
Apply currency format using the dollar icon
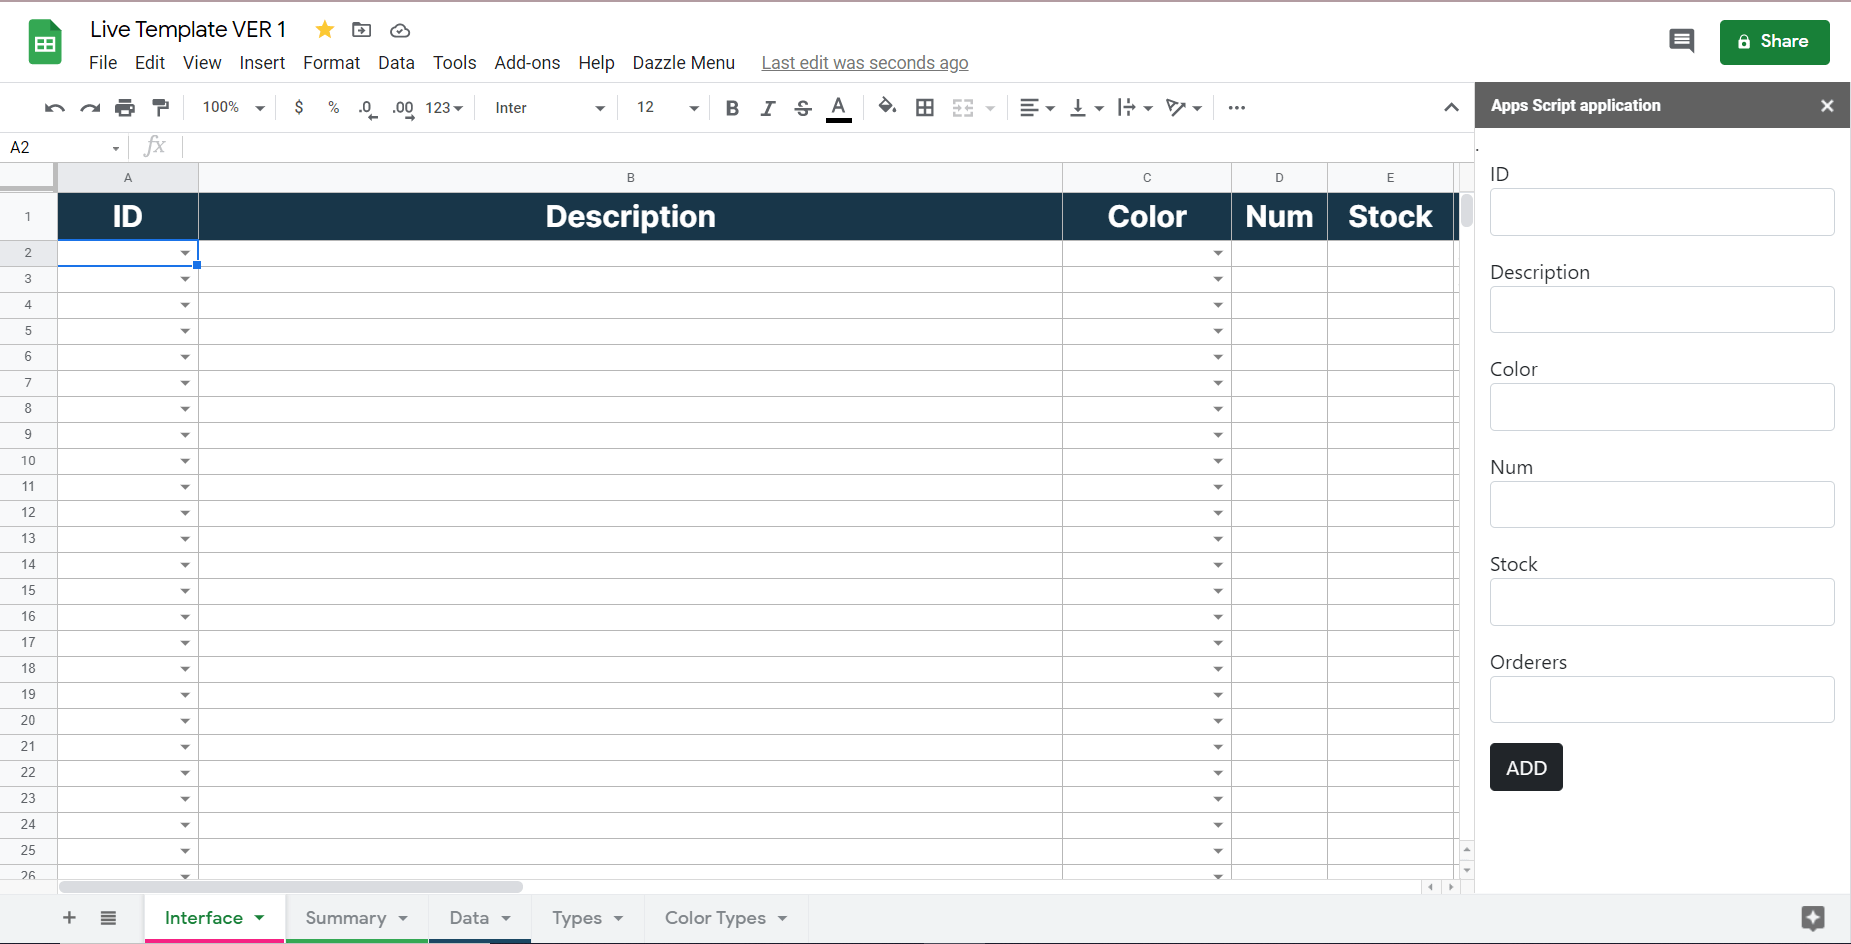pyautogui.click(x=298, y=107)
